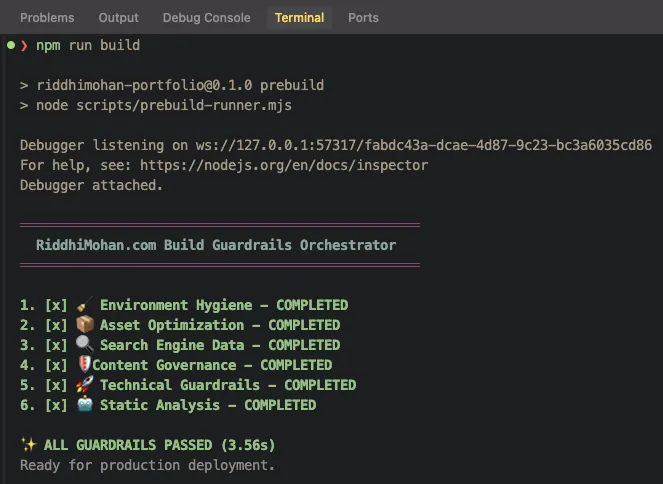Click the green command status dot
Image resolution: width=663 pixels, height=484 pixels.
point(11,45)
